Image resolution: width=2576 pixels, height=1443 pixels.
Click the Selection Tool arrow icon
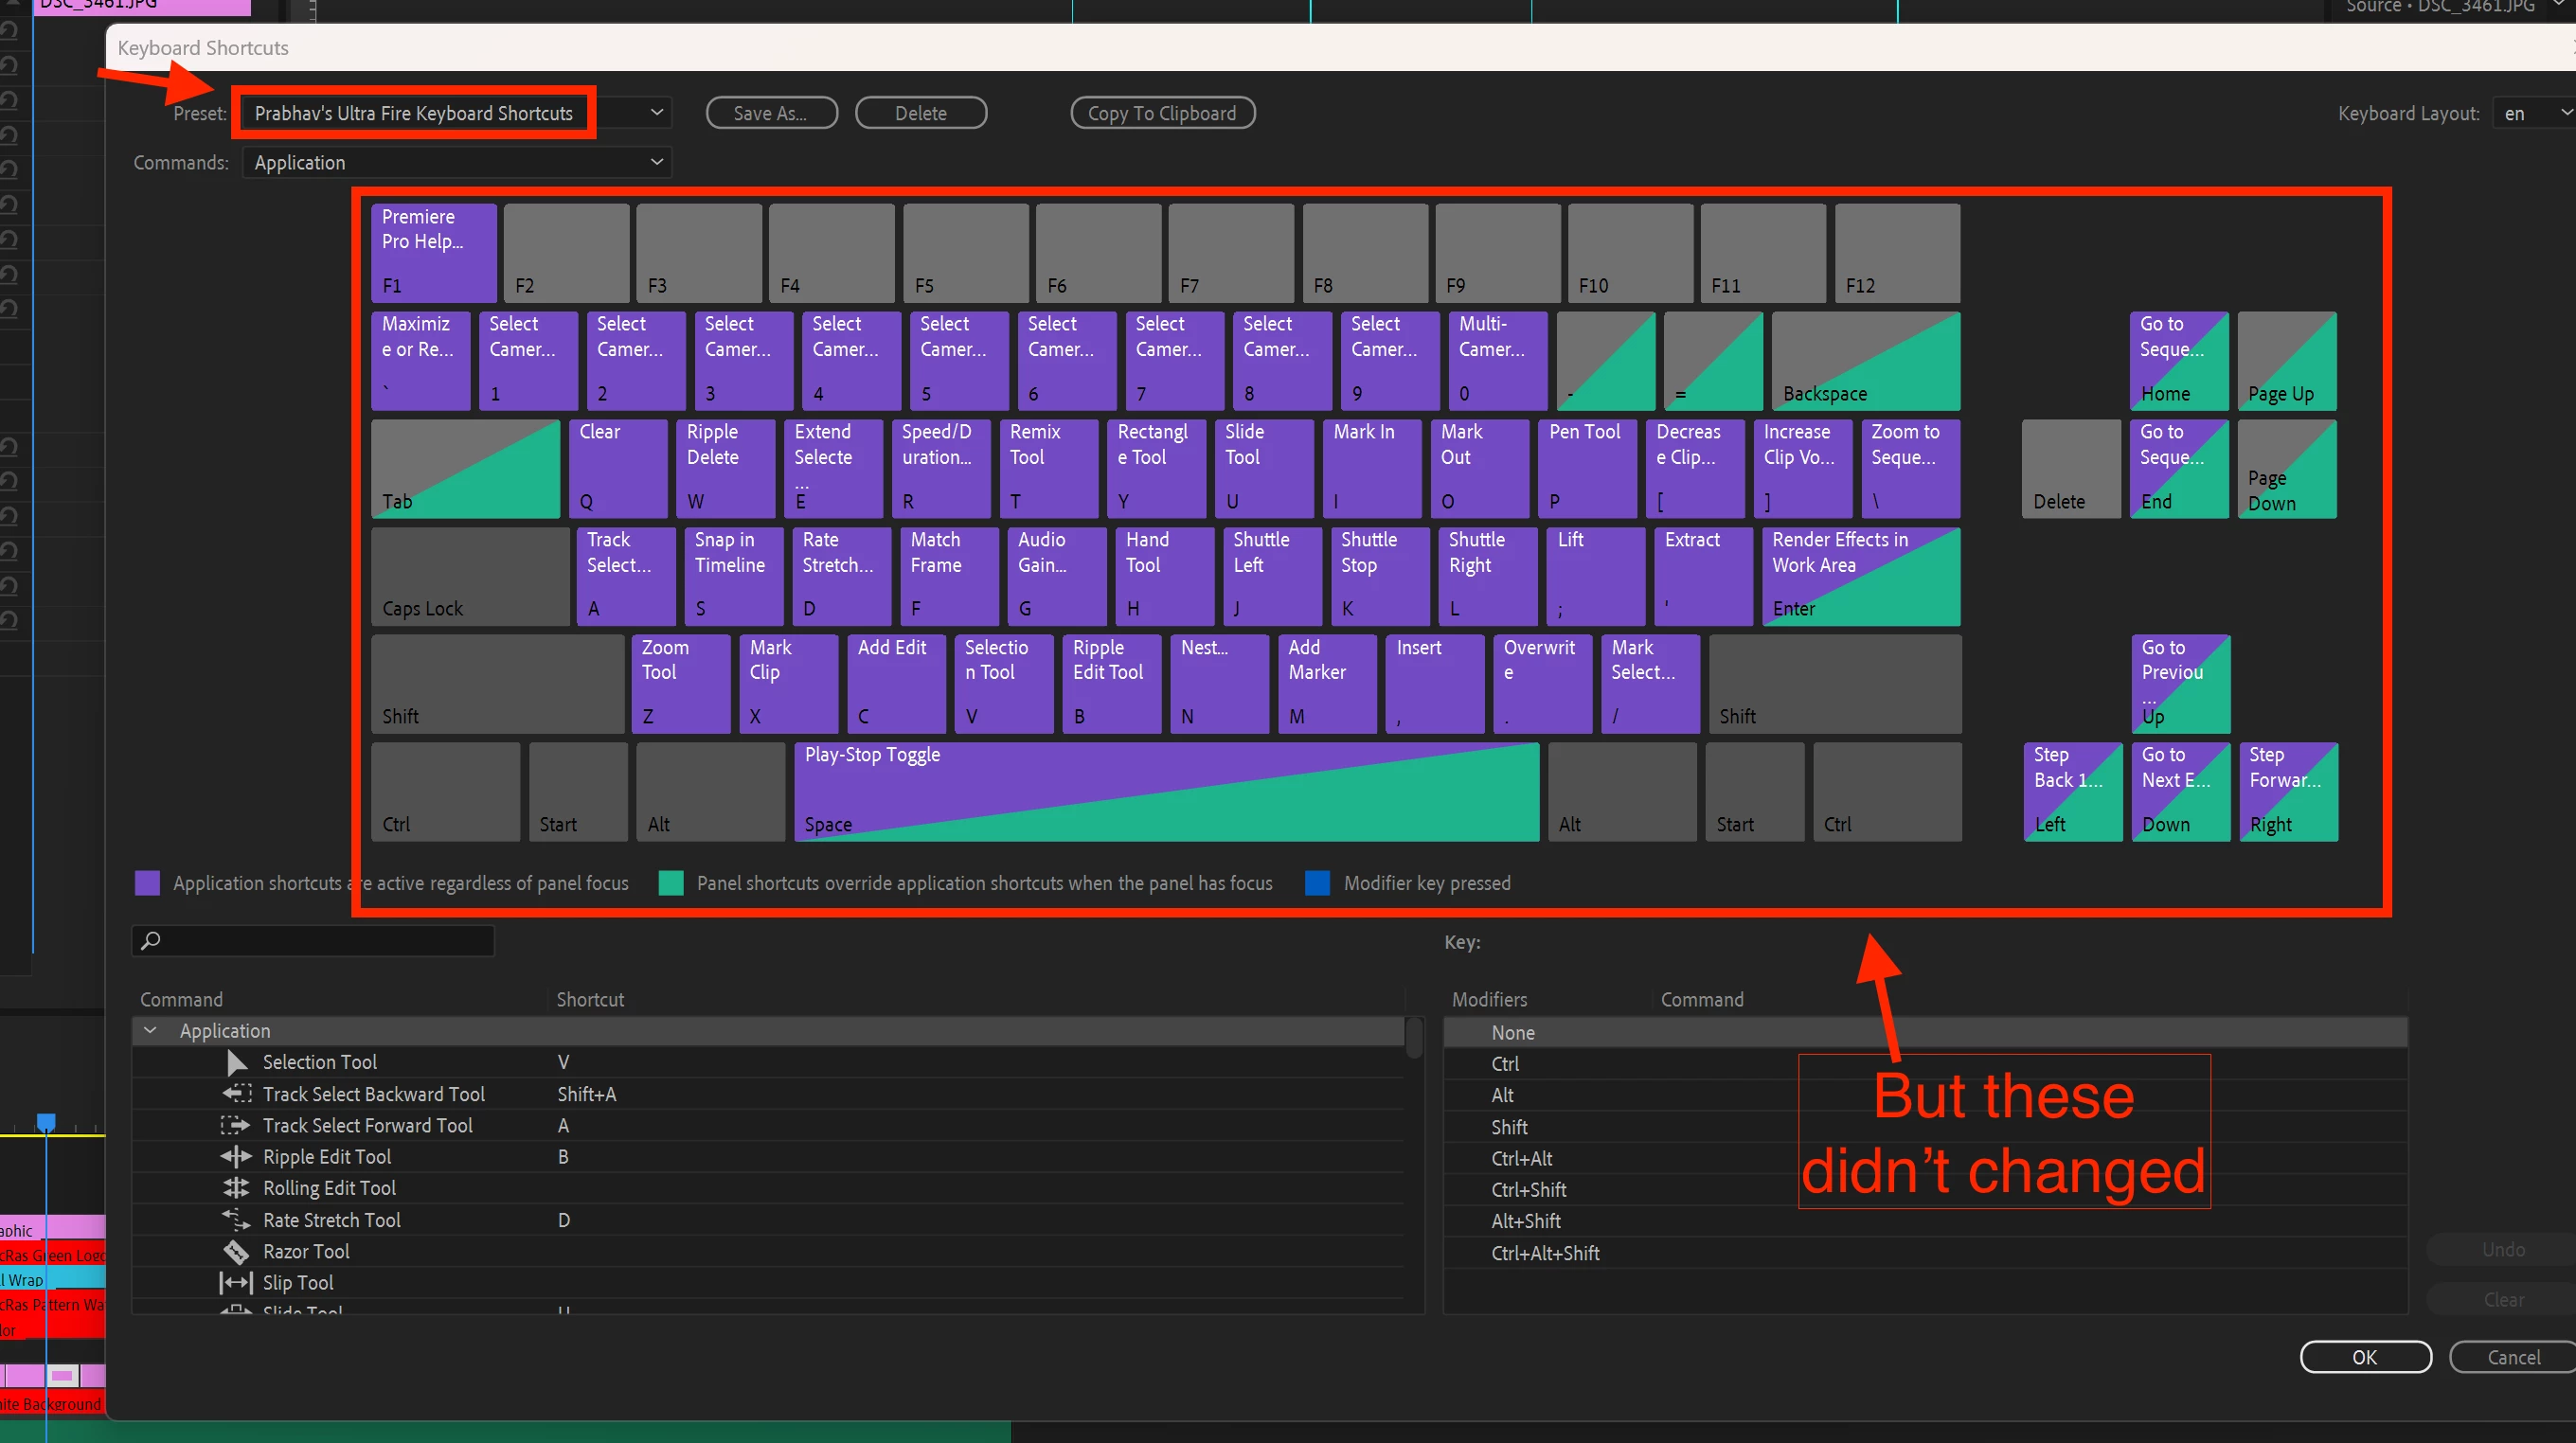[x=237, y=1062]
